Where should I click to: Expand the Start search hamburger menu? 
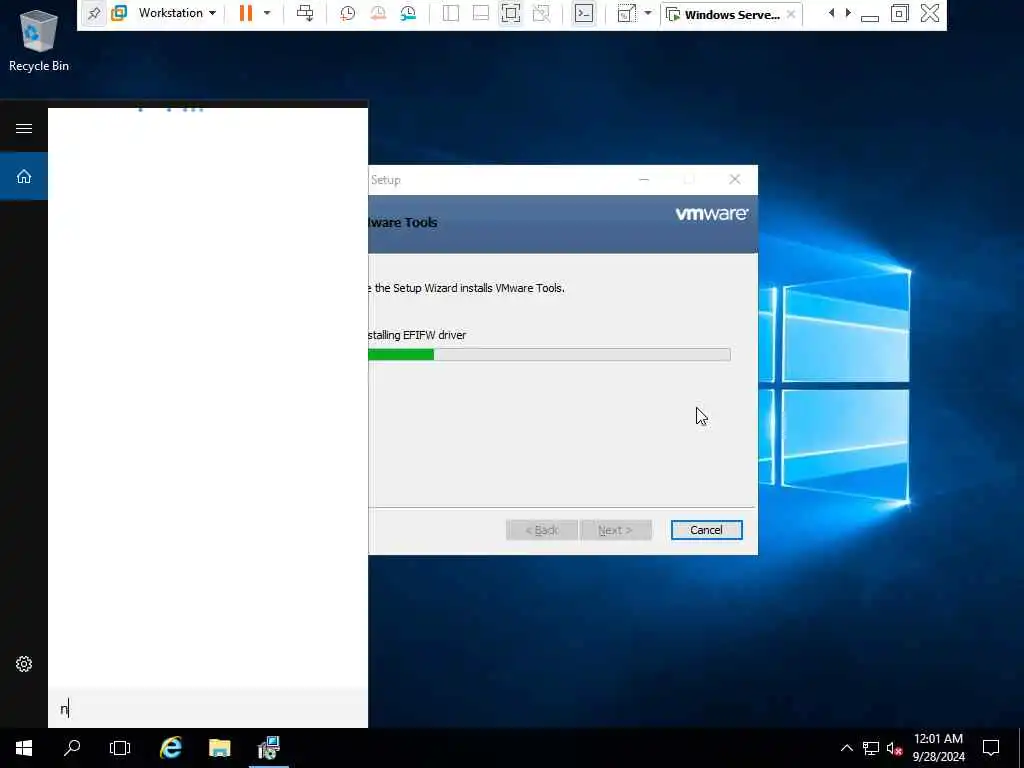tap(24, 128)
